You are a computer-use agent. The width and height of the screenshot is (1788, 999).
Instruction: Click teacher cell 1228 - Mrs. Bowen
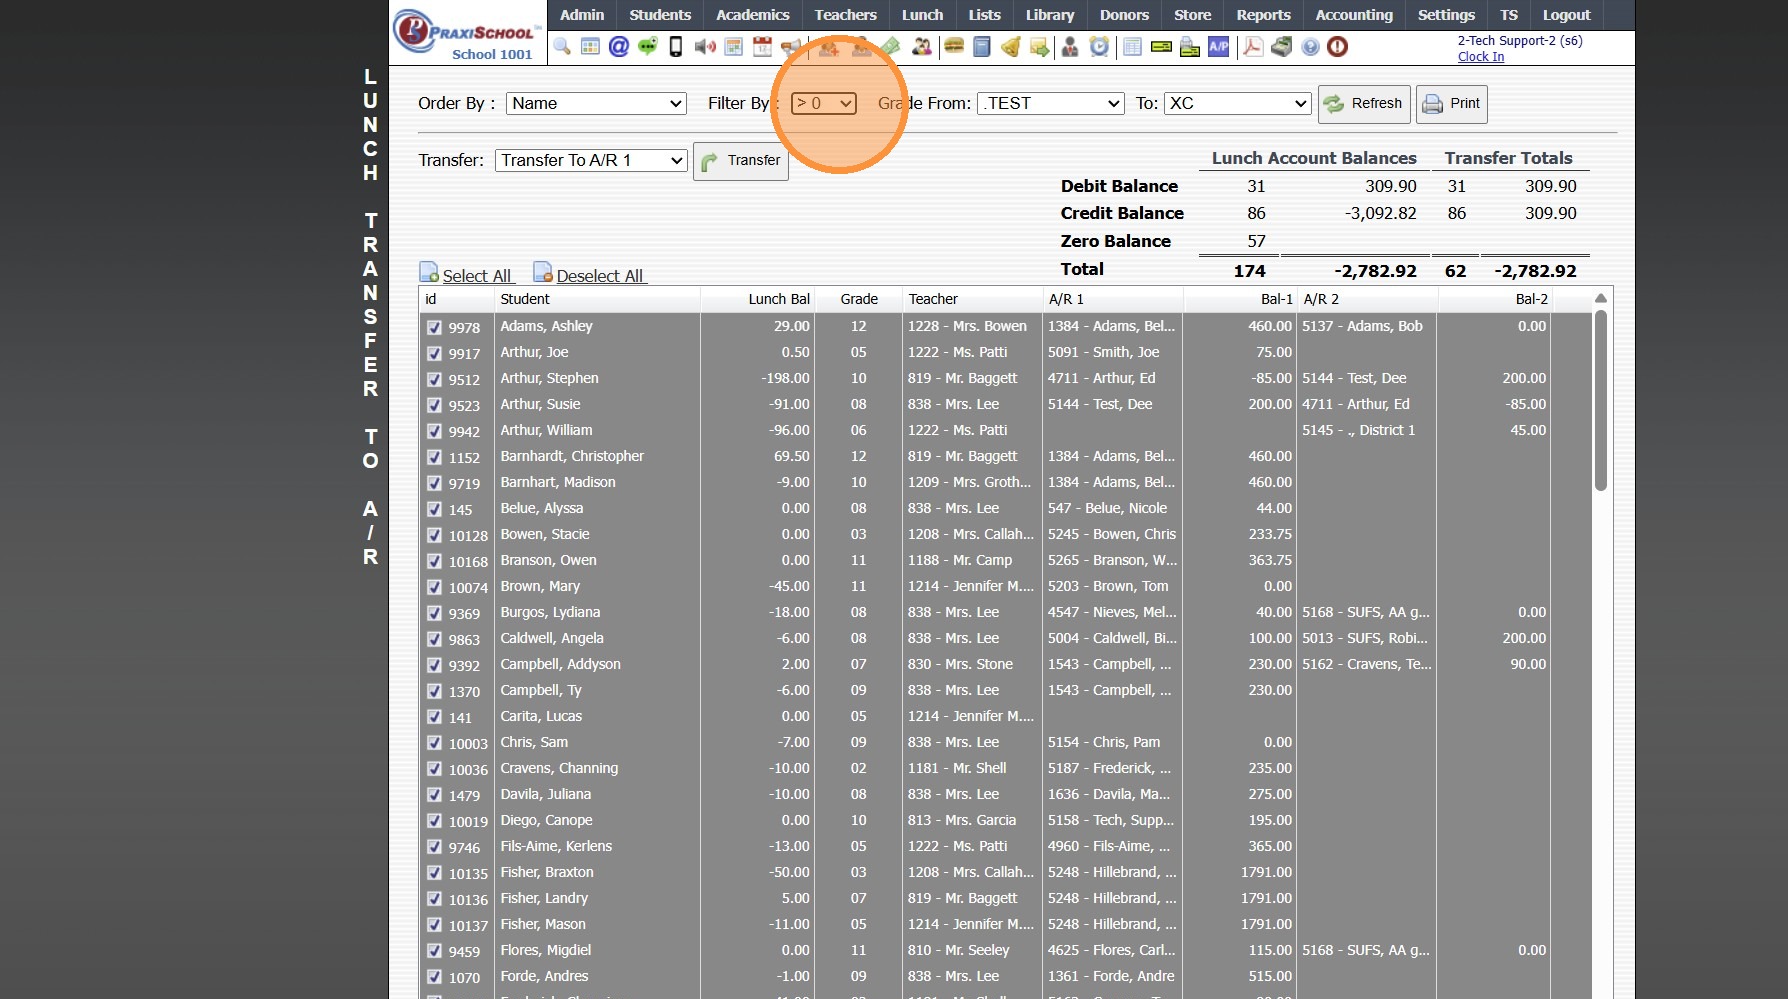(x=967, y=326)
